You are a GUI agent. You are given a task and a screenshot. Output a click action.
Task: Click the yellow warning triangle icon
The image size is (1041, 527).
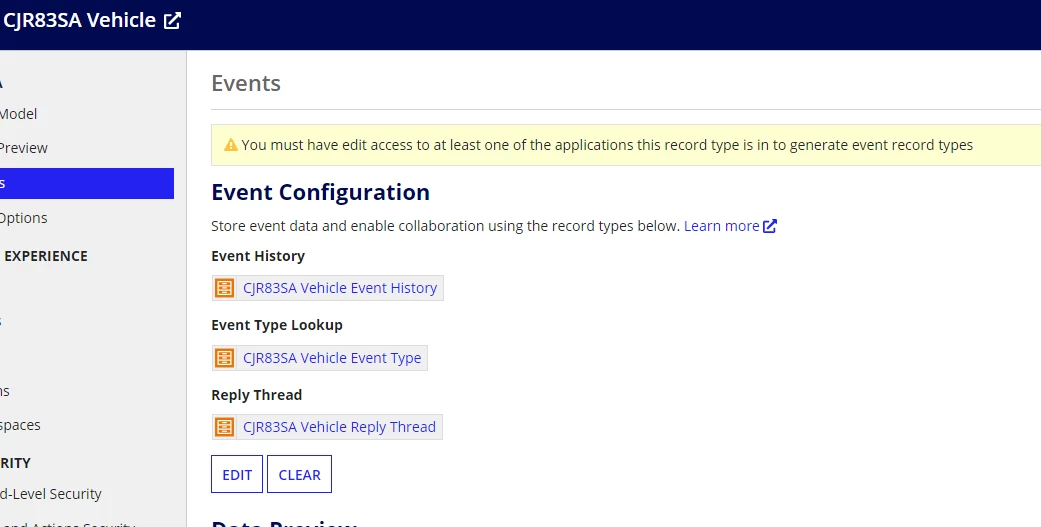tap(230, 145)
